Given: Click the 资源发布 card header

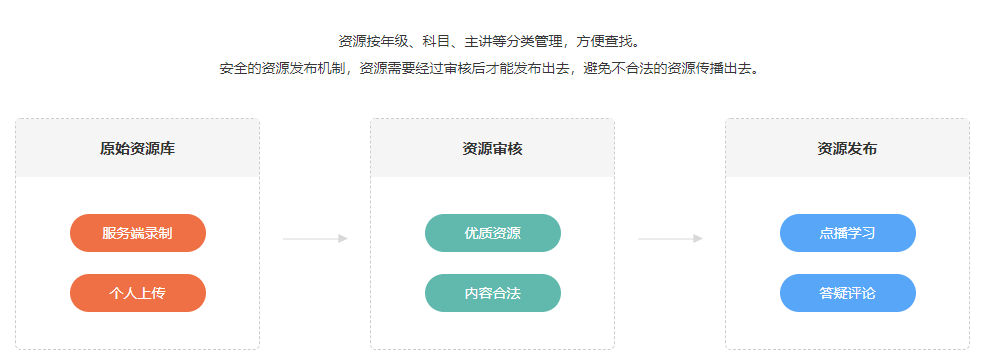Looking at the screenshot, I should coord(847,148).
